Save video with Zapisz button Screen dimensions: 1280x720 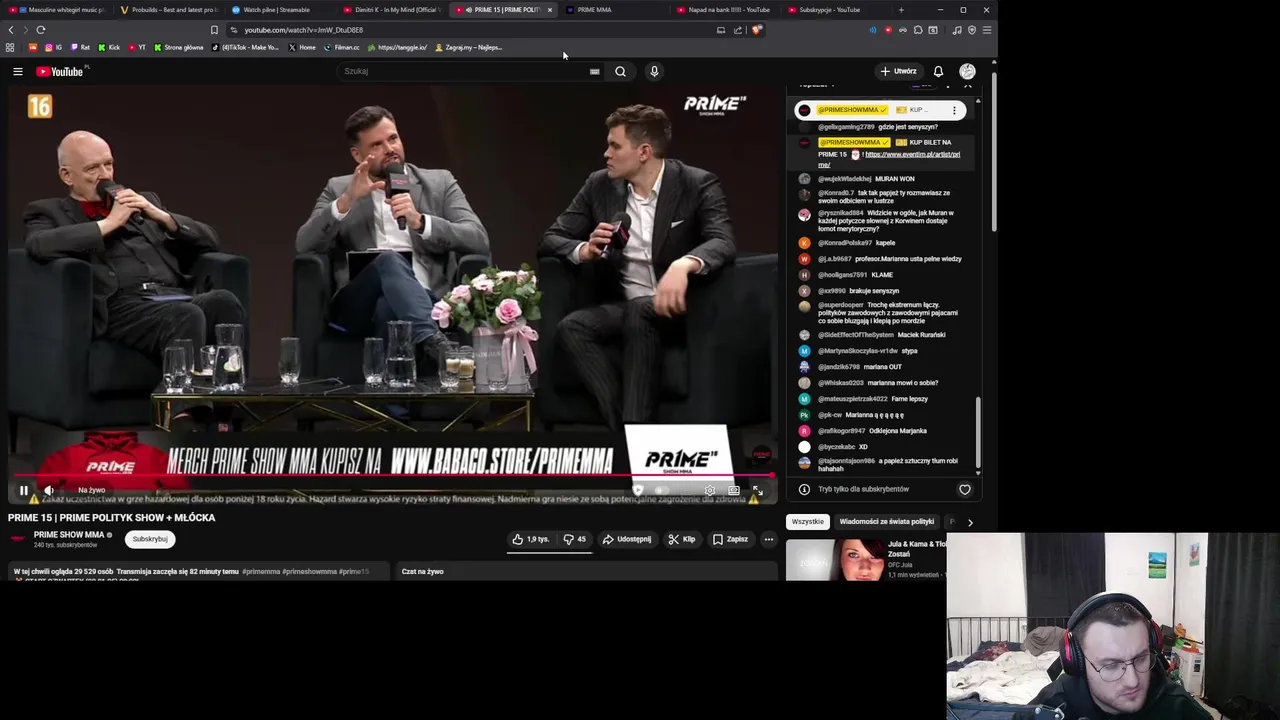coord(730,539)
